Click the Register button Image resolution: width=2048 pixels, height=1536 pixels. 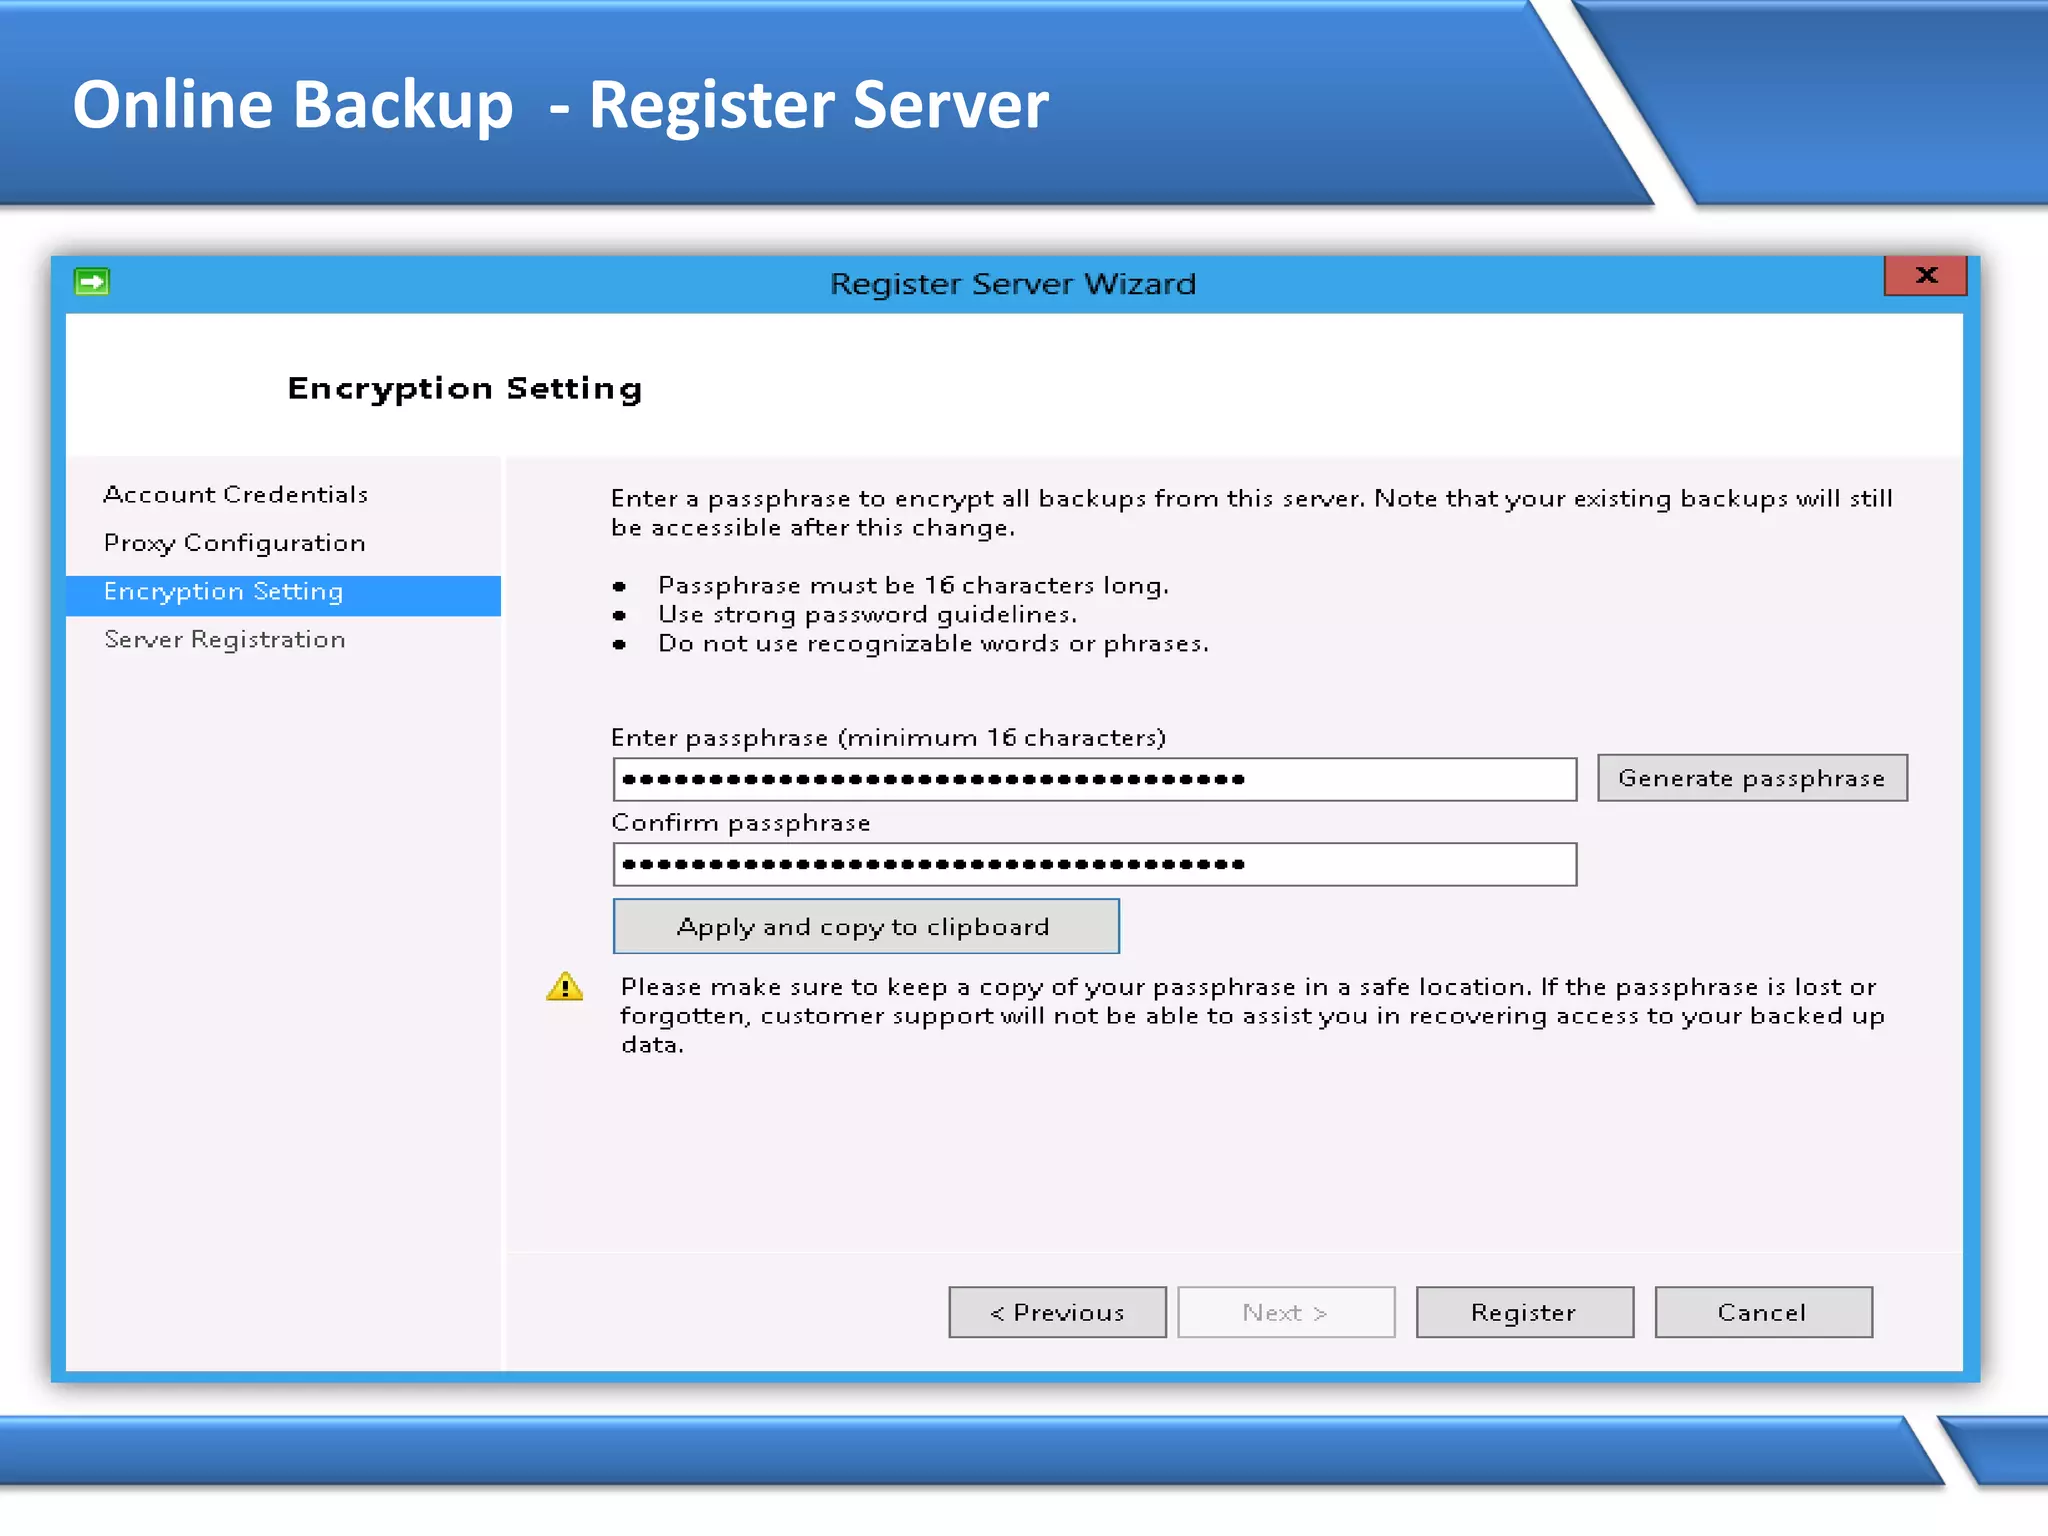(1525, 1312)
